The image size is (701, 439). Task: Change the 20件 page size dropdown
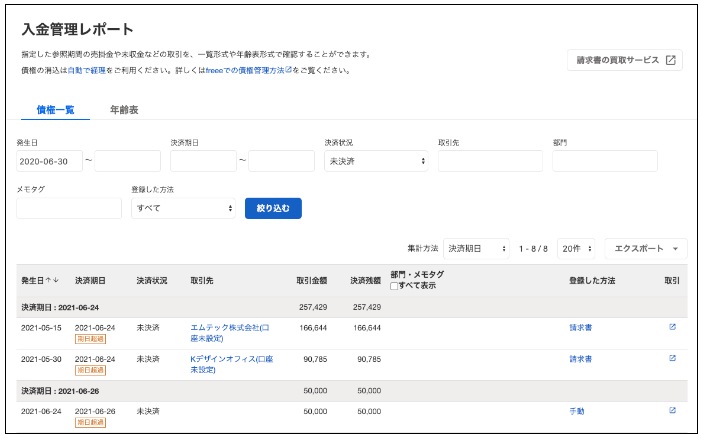(x=576, y=248)
